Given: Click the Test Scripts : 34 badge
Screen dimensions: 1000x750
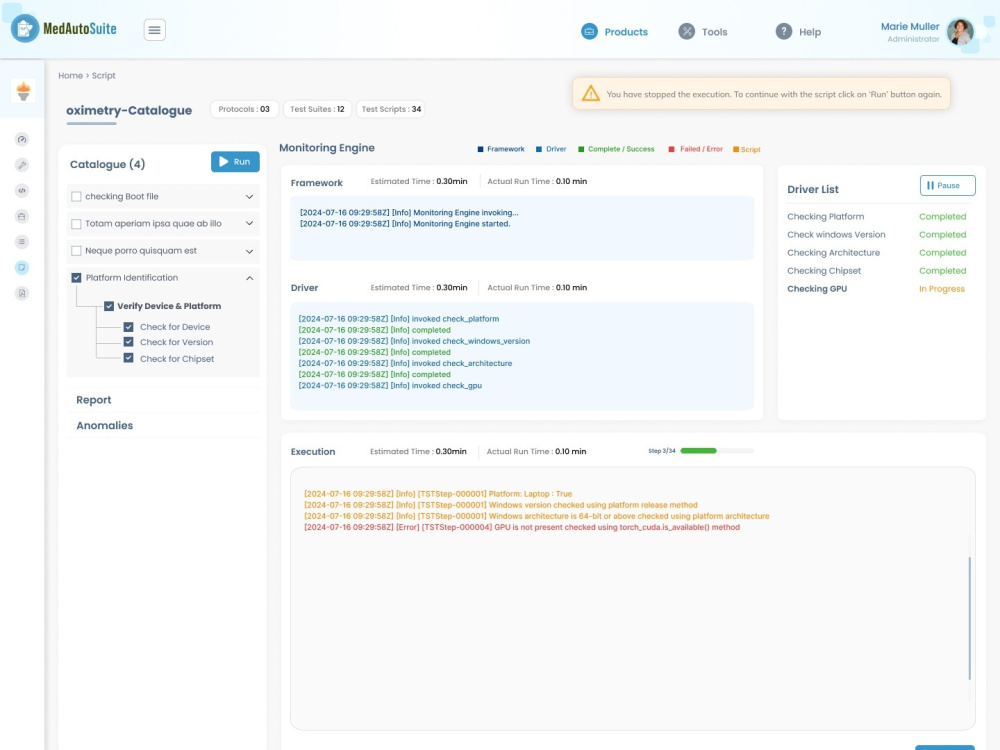Looking at the screenshot, I should [391, 109].
